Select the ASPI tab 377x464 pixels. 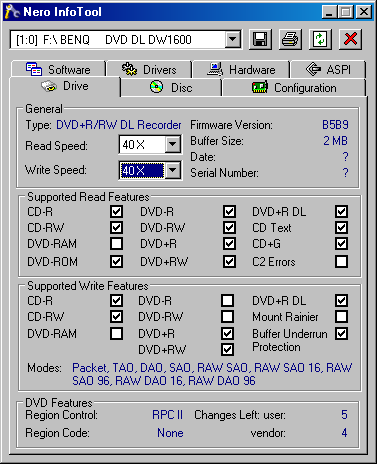(x=328, y=69)
